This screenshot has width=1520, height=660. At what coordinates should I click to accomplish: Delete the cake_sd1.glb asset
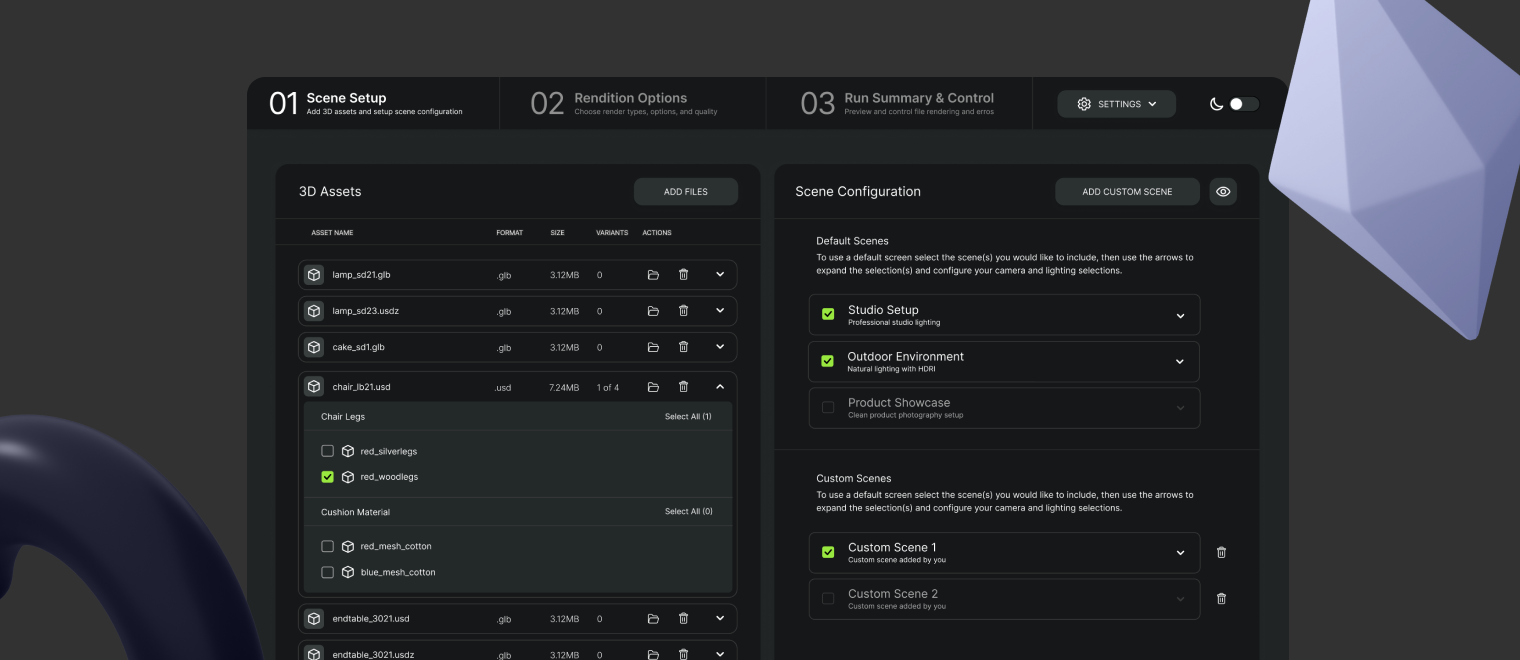[x=683, y=347]
